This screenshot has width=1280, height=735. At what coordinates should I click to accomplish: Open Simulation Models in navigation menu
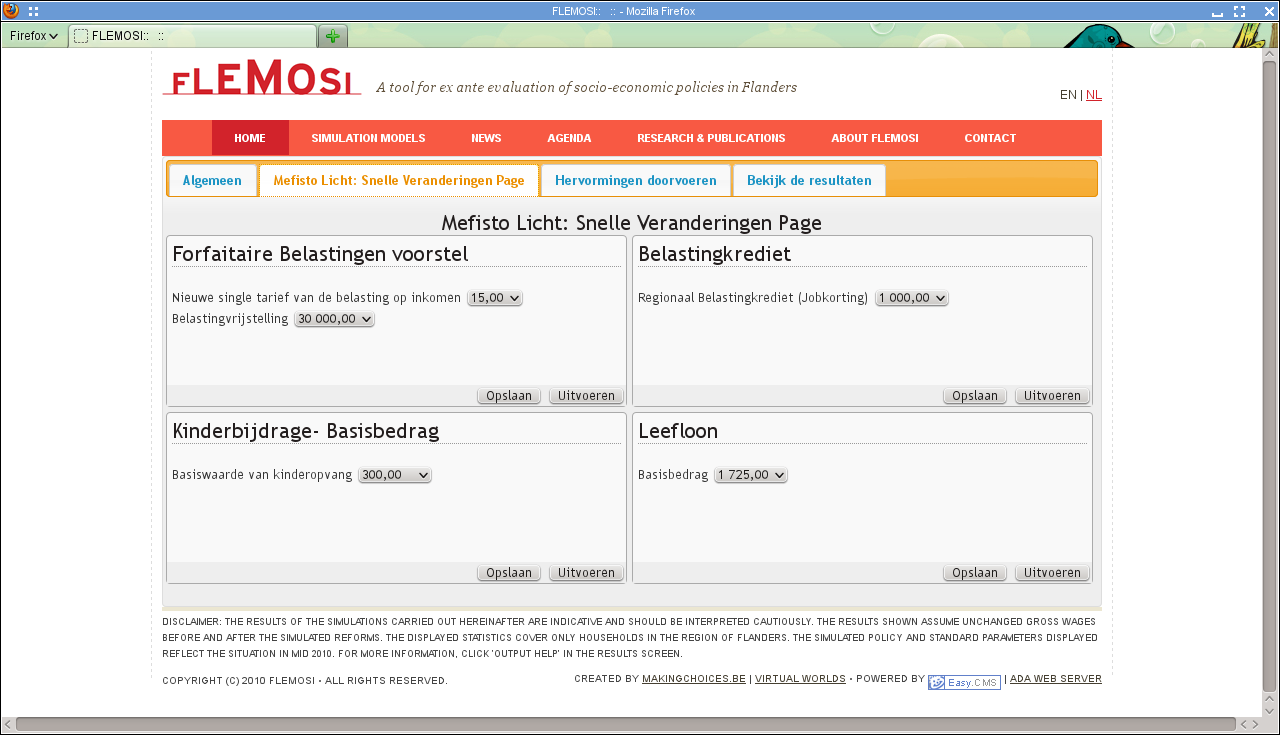point(368,138)
